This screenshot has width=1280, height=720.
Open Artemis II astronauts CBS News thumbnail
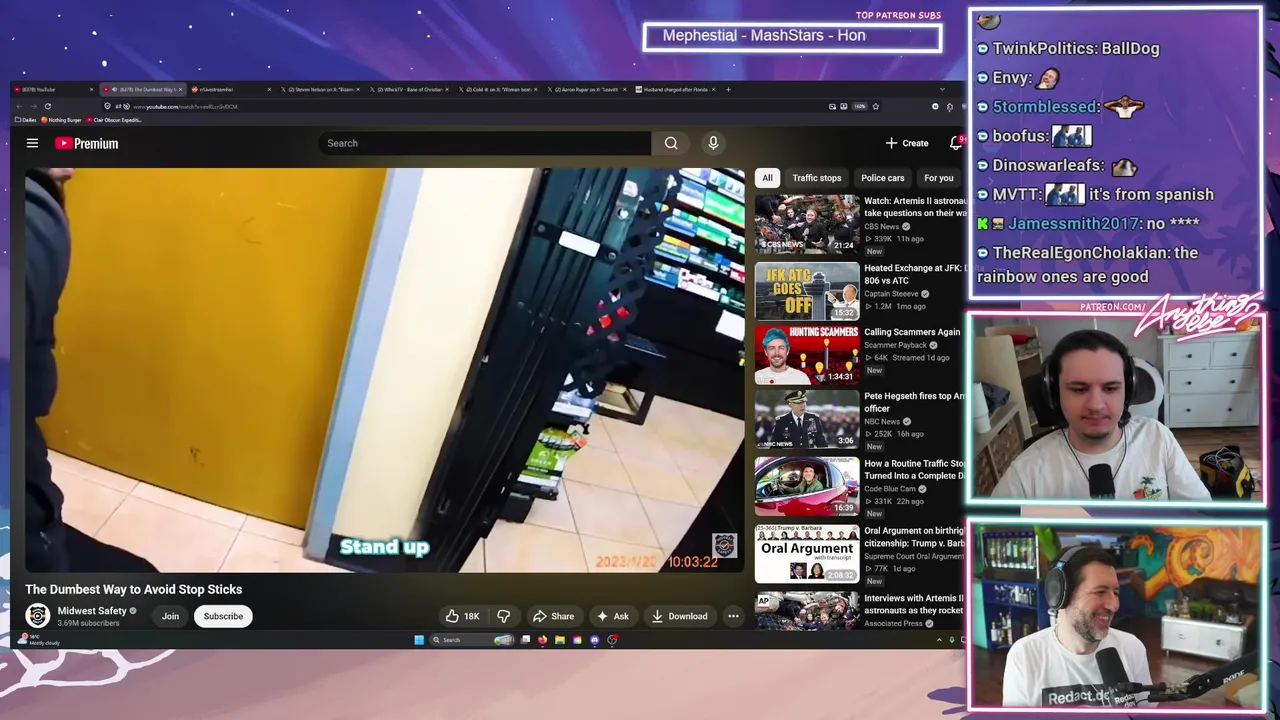tap(807, 223)
